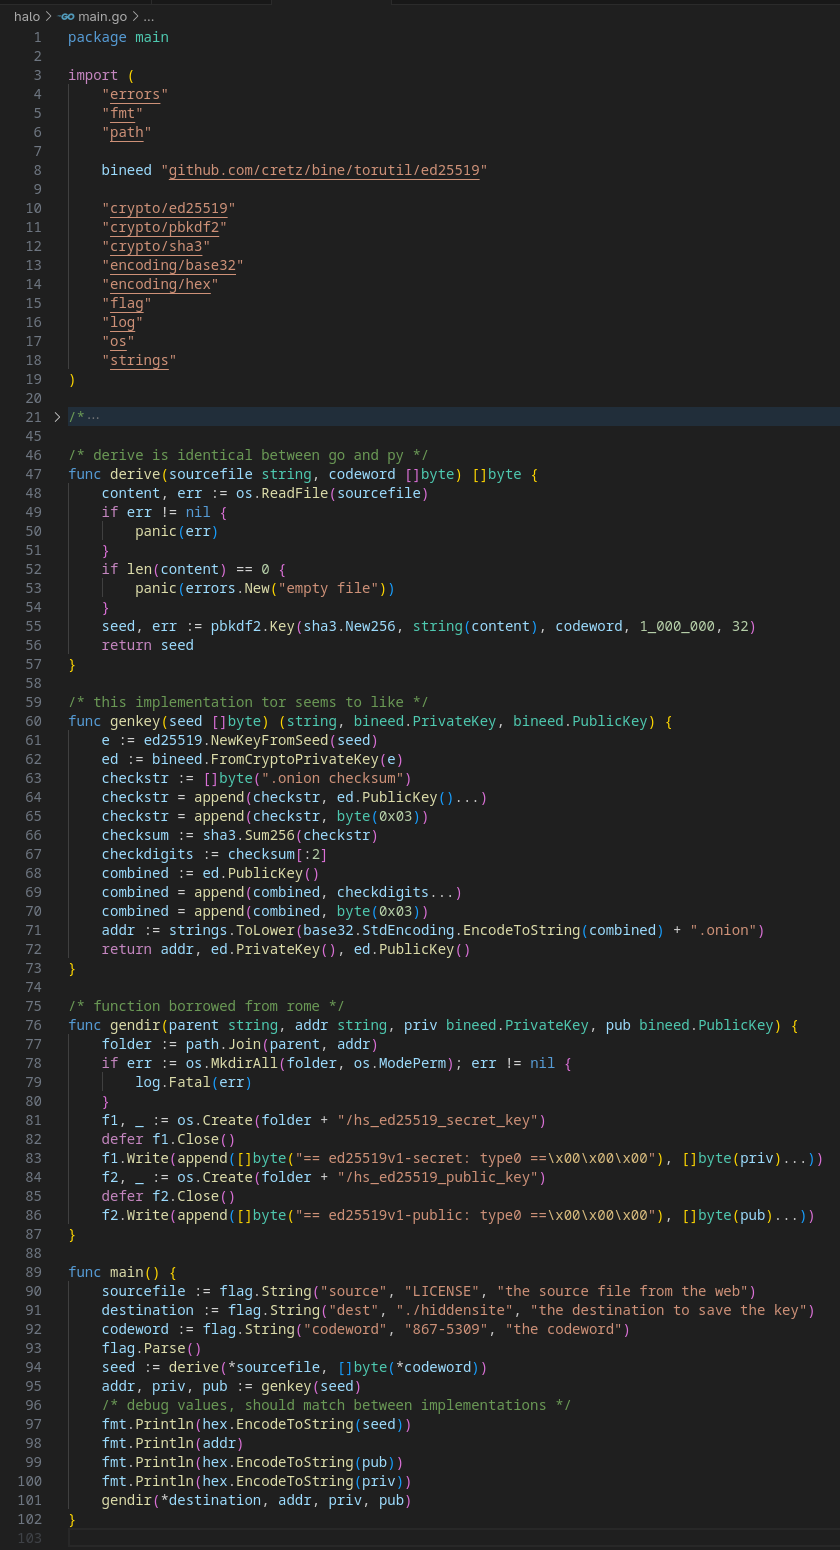
Task: Click line number 76 in the gutter
Action: (x=33, y=1025)
